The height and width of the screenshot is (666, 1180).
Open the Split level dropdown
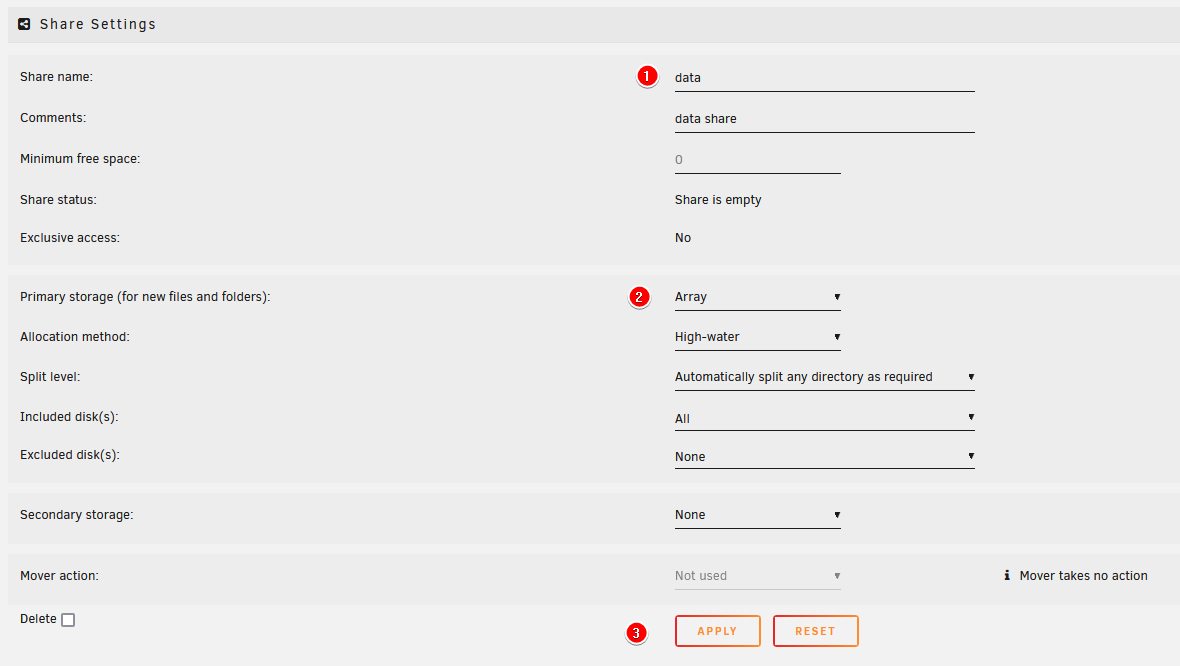824,377
